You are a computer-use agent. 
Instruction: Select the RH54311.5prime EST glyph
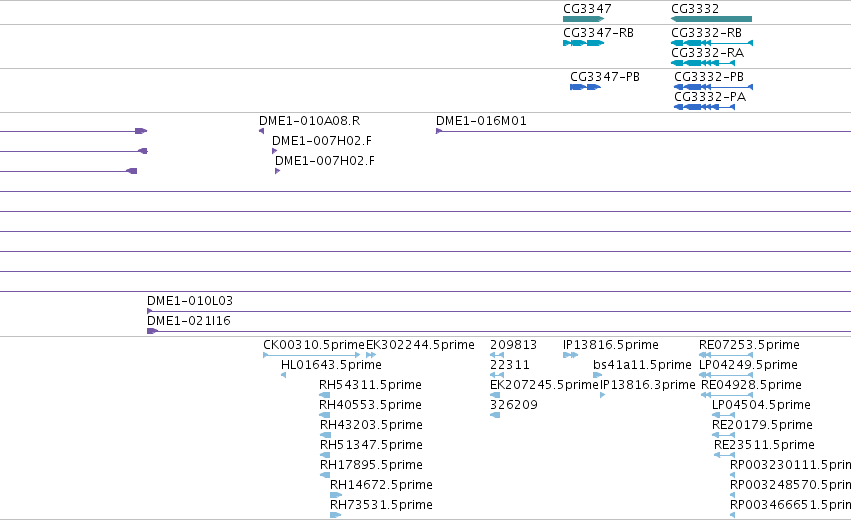325,395
